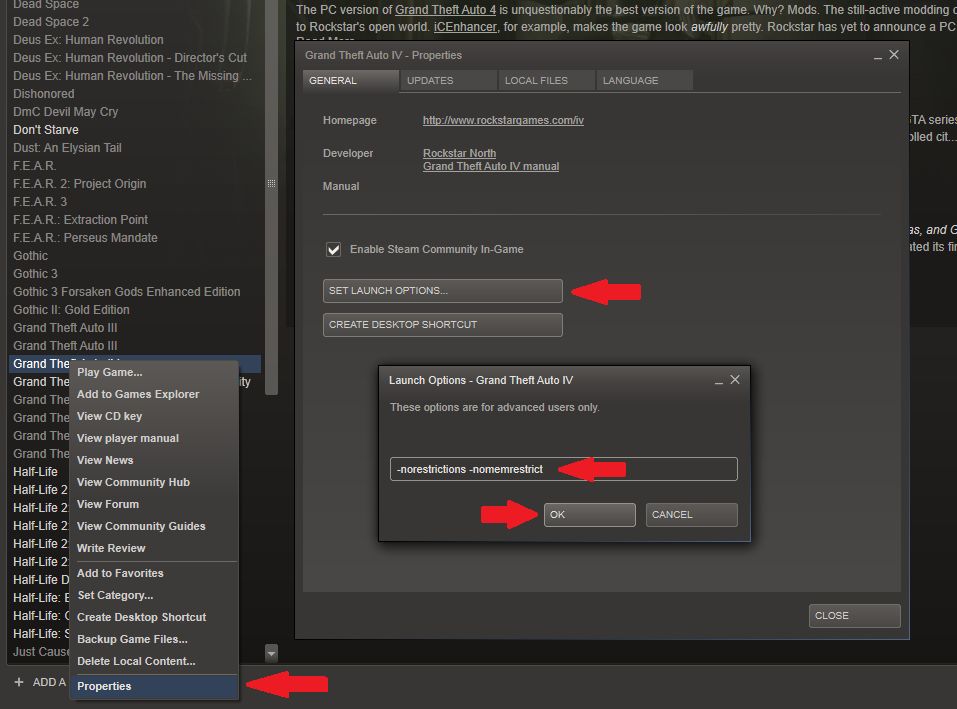Image resolution: width=957 pixels, height=709 pixels.
Task: Open the Grand Theft Auto 4 article link
Action: [446, 10]
